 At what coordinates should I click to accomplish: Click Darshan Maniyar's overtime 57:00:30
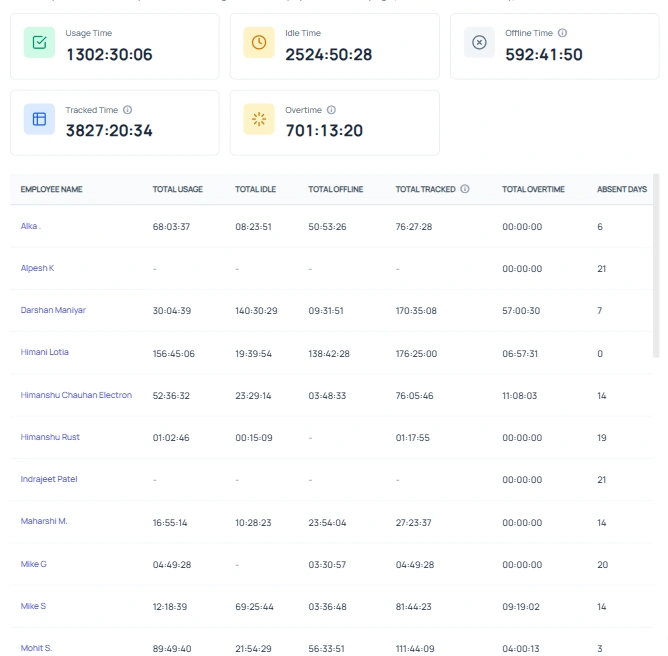click(521, 311)
